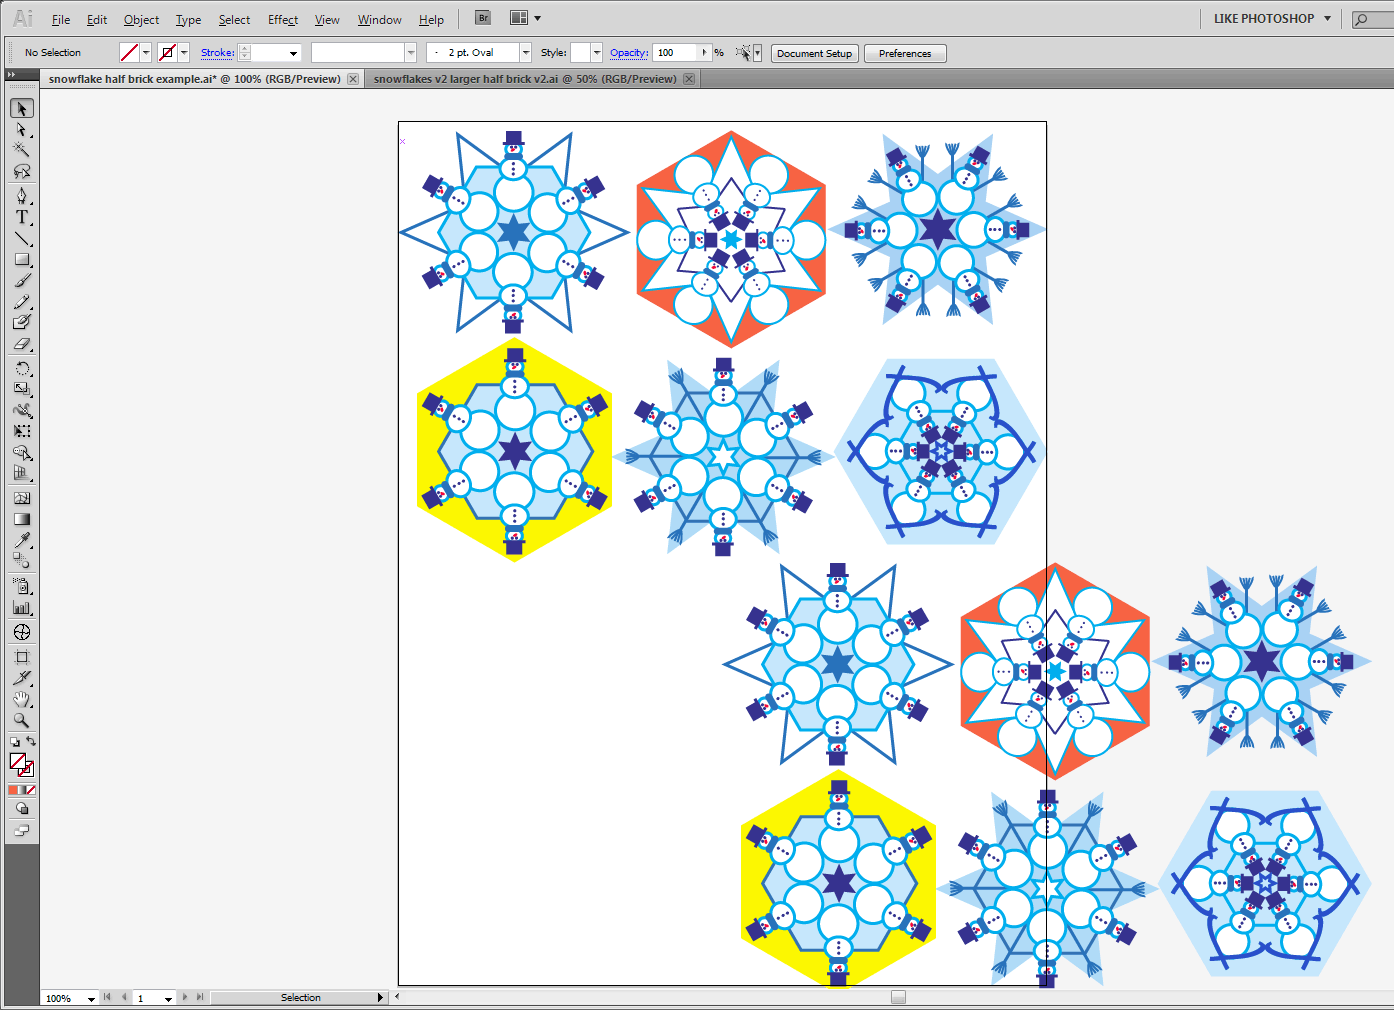Viewport: 1394px width, 1010px height.
Task: Change the screen mode at toolbox bottom
Action: [x=21, y=830]
